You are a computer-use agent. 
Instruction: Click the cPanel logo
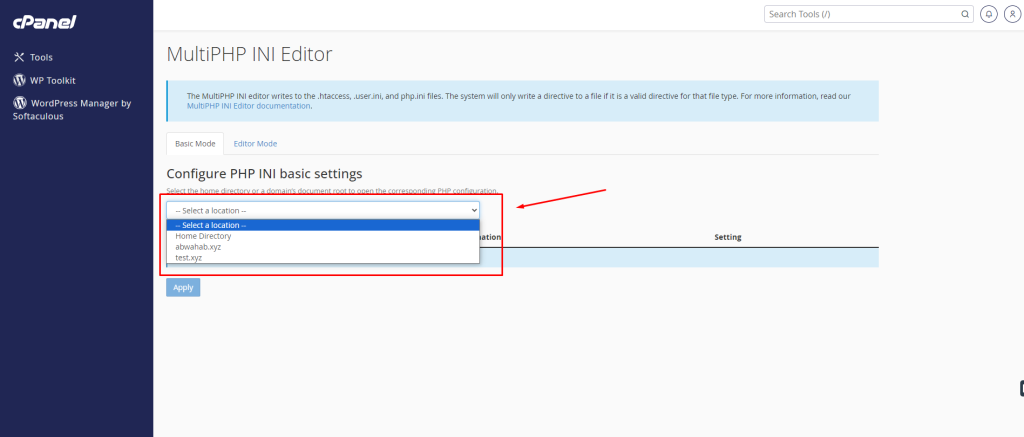(44, 22)
